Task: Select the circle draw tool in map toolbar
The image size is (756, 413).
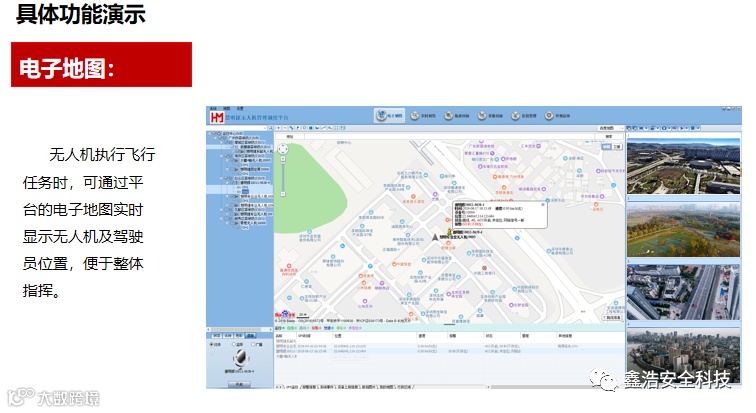Action: [x=304, y=128]
